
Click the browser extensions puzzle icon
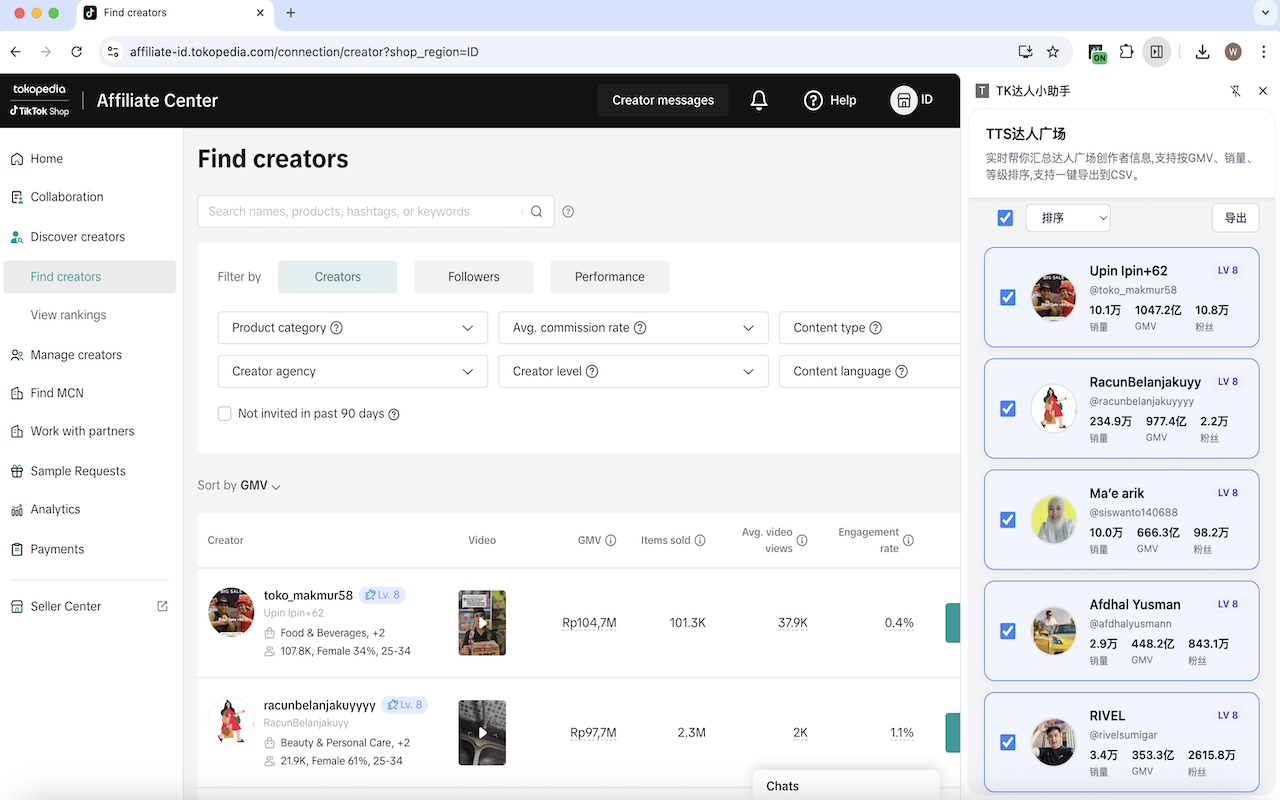pyautogui.click(x=1127, y=52)
